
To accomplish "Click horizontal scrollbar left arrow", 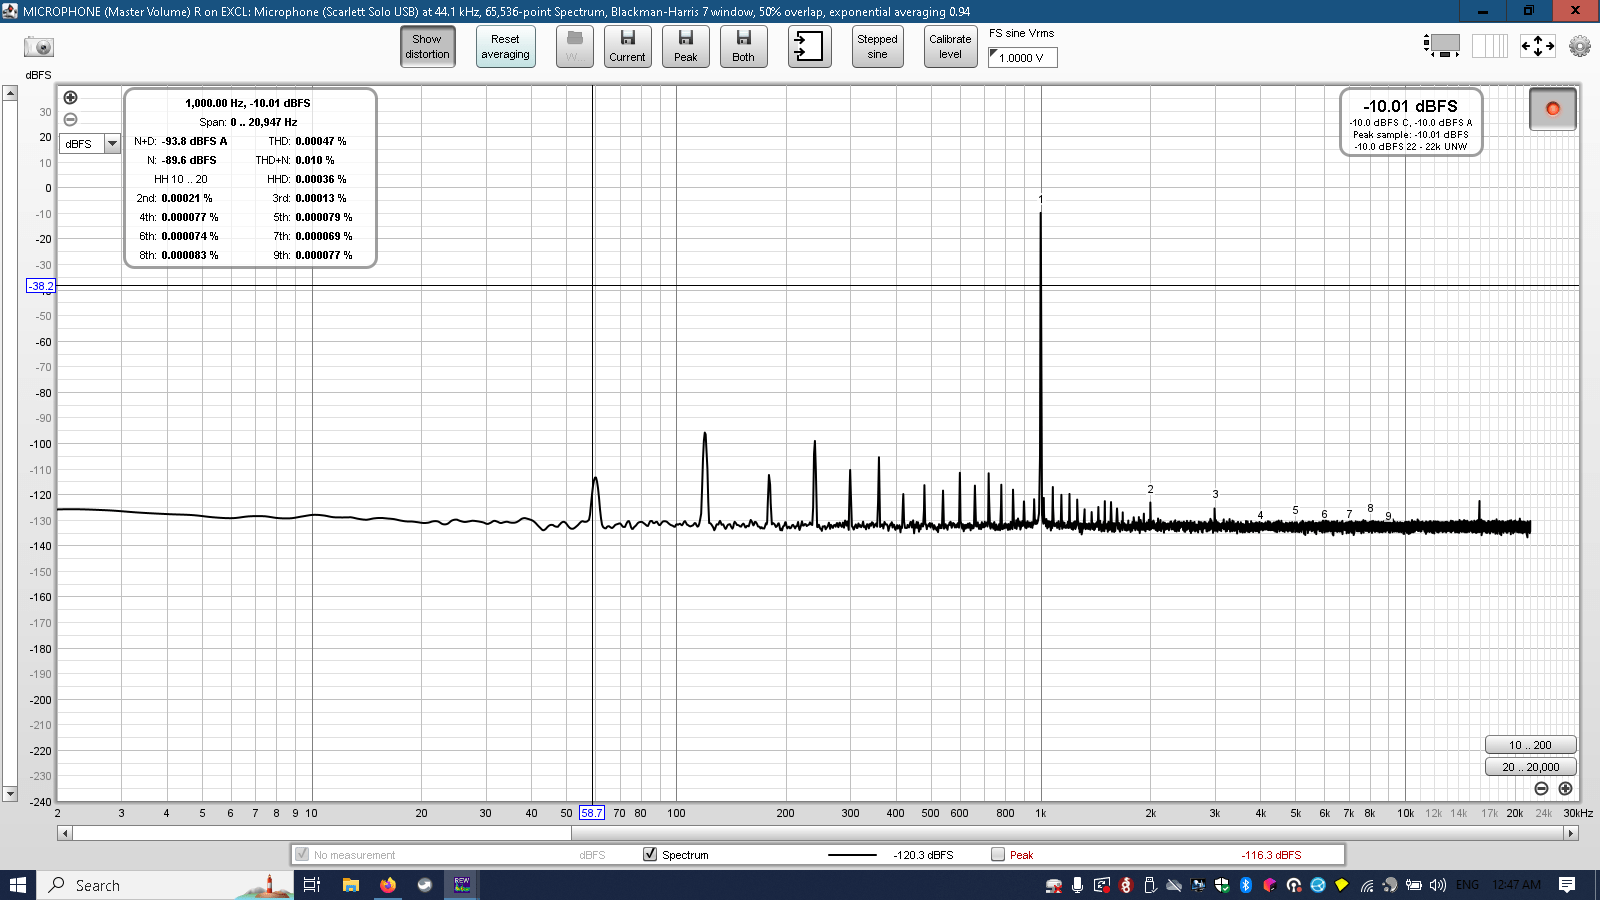I will (x=65, y=833).
